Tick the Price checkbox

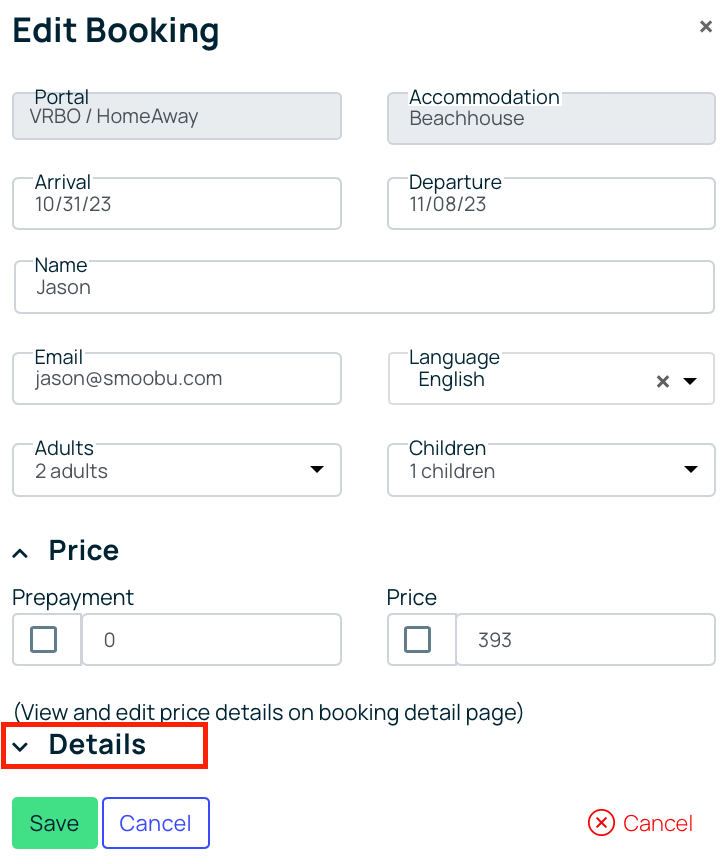coord(417,639)
